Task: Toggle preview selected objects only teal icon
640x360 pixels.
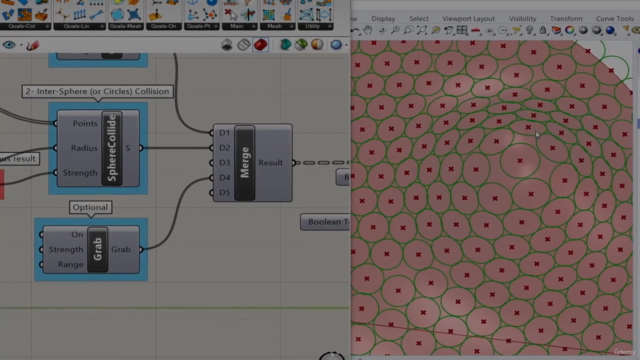Action: 285,45
